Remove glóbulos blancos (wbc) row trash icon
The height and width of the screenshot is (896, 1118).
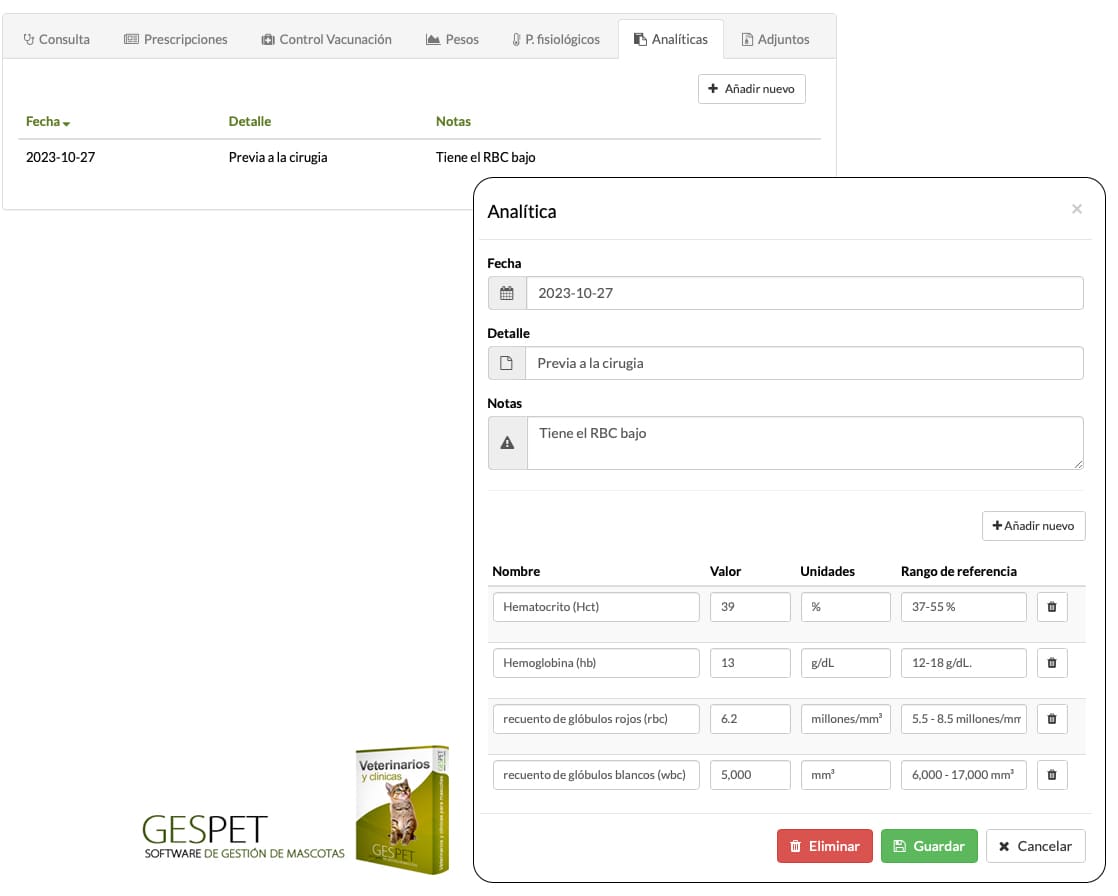(x=1052, y=775)
